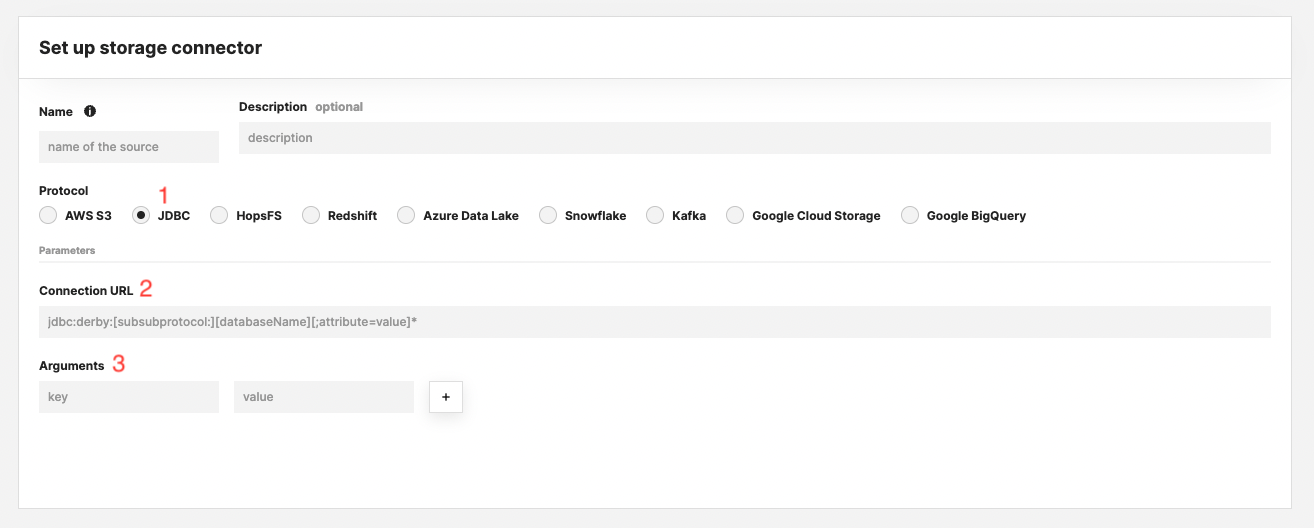This screenshot has height=528, width=1314.
Task: Pick the Redshift protocol radio button
Action: [311, 215]
